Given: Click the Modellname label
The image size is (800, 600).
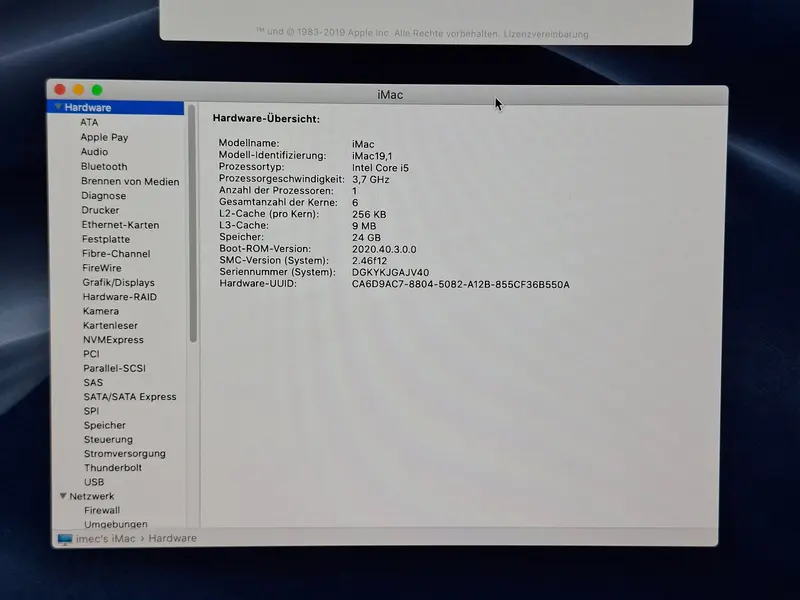Looking at the screenshot, I should 249,143.
